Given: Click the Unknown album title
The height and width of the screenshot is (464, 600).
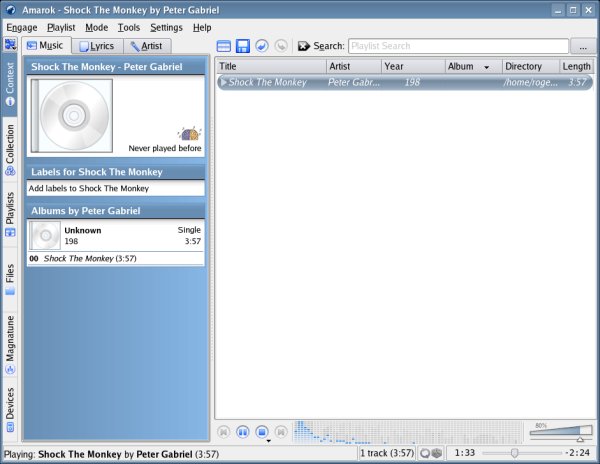Looking at the screenshot, I should tap(83, 230).
